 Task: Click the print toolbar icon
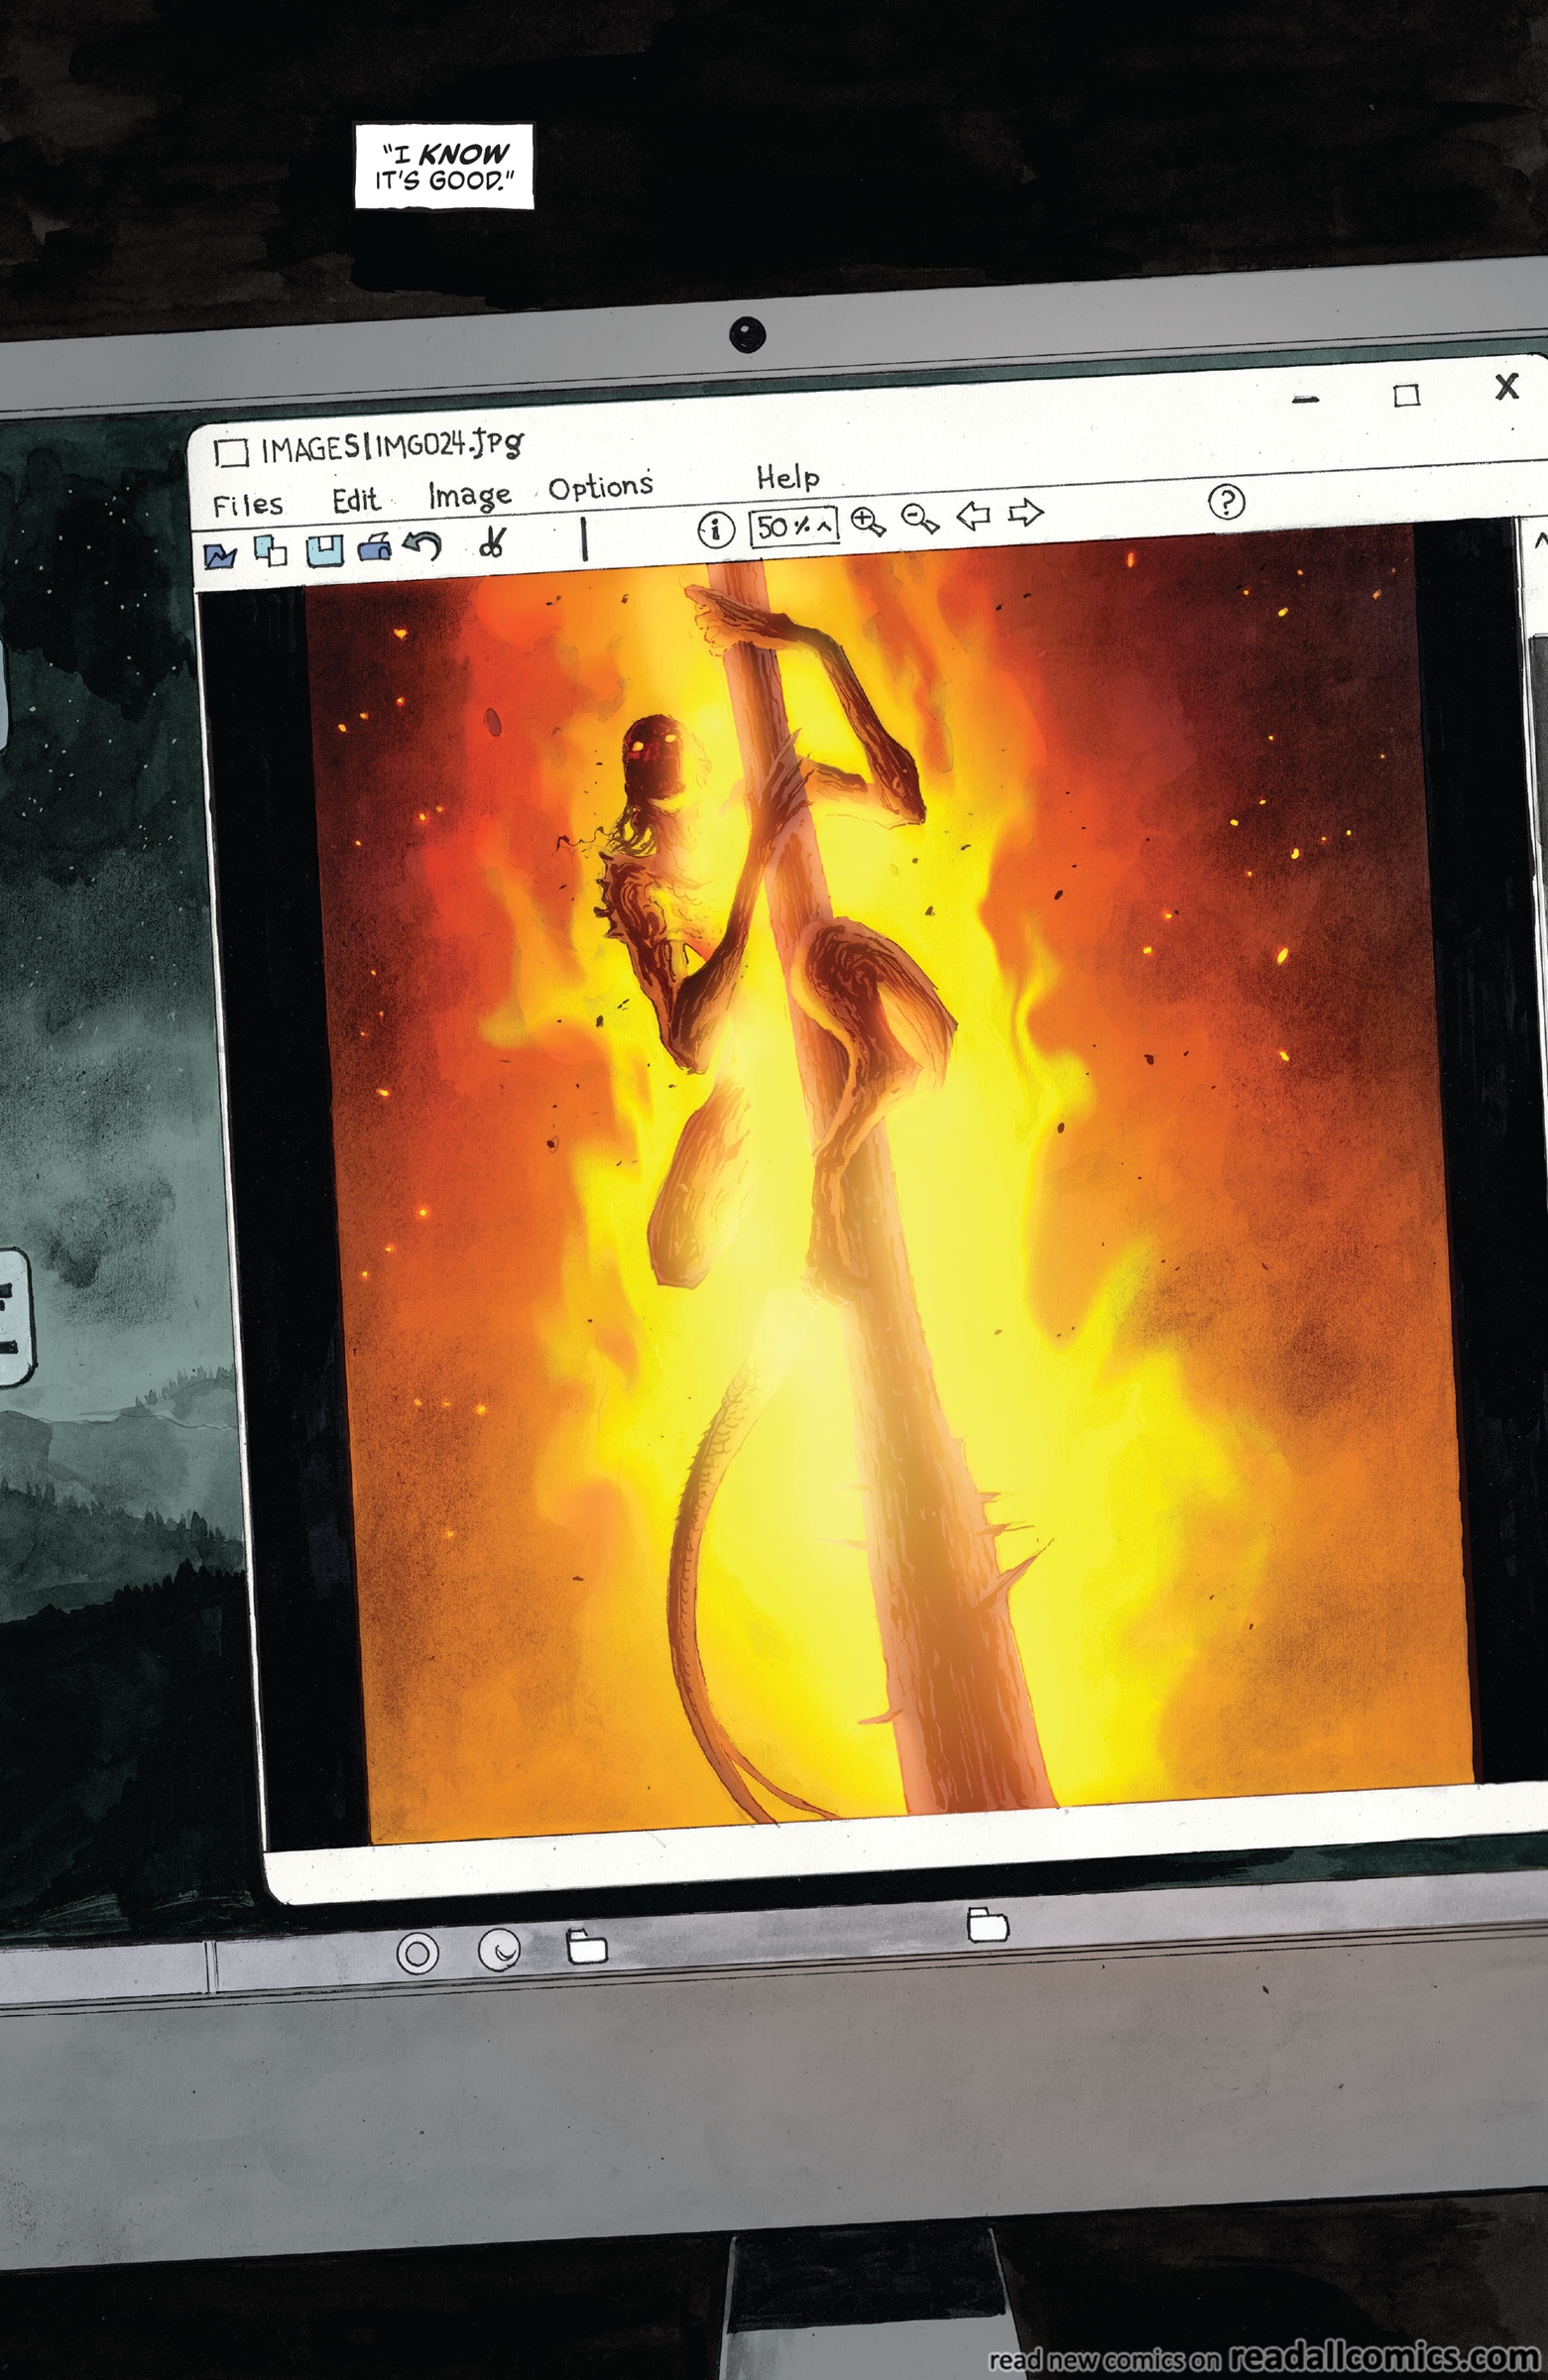[375, 547]
